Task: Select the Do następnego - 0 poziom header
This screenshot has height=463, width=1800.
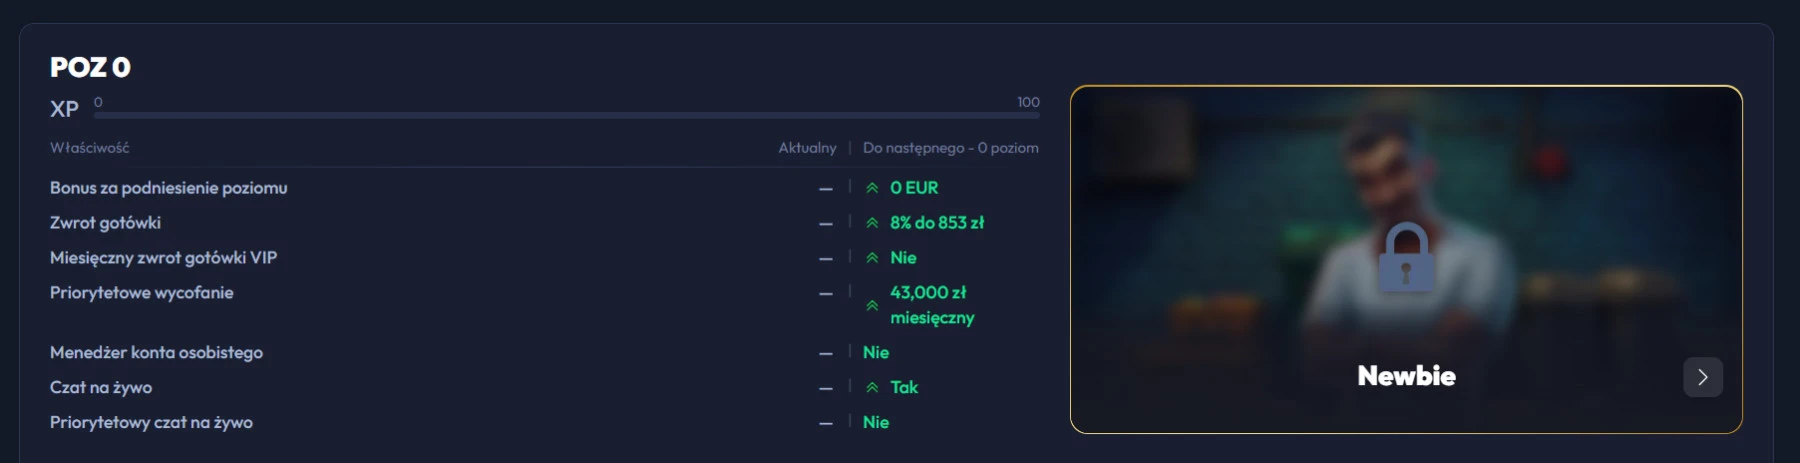Action: [950, 148]
